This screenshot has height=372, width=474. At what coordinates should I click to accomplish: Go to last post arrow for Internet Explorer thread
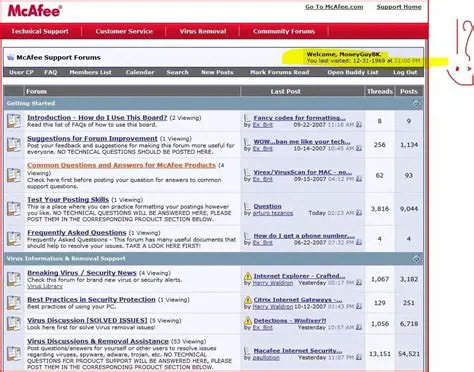pos(359,283)
